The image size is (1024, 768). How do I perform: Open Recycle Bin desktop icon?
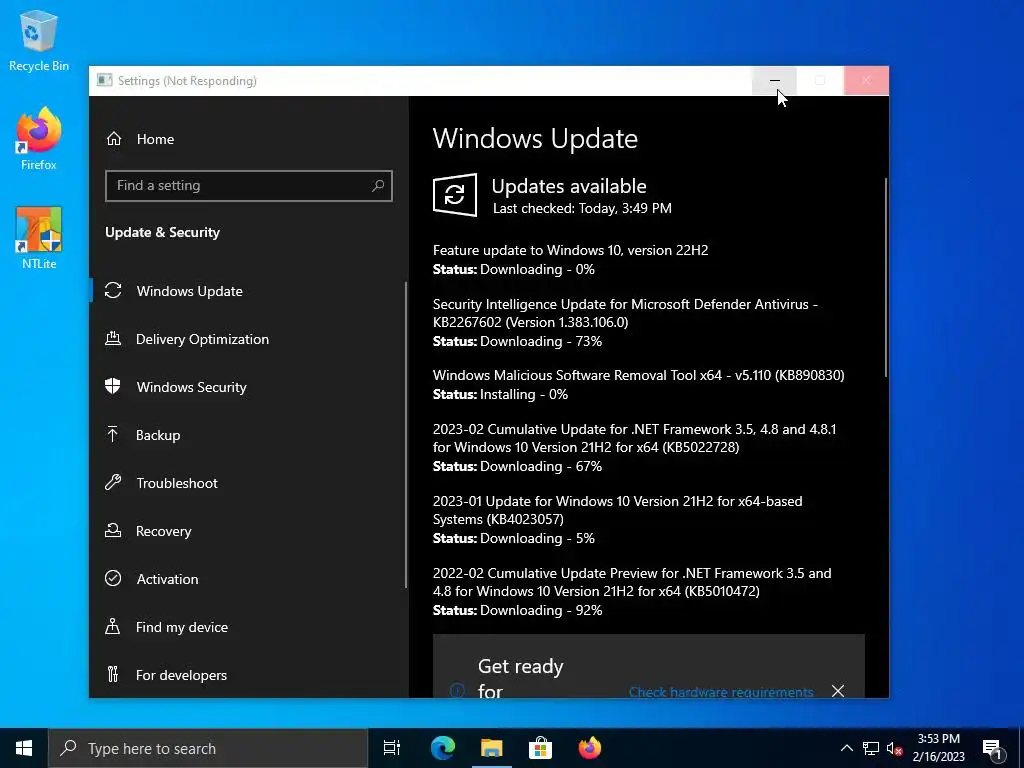click(39, 40)
